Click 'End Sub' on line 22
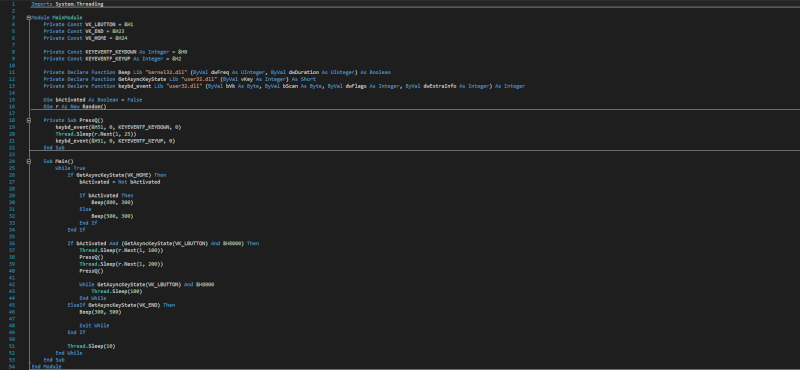Viewport: 800px width, 370px height. [54, 147]
